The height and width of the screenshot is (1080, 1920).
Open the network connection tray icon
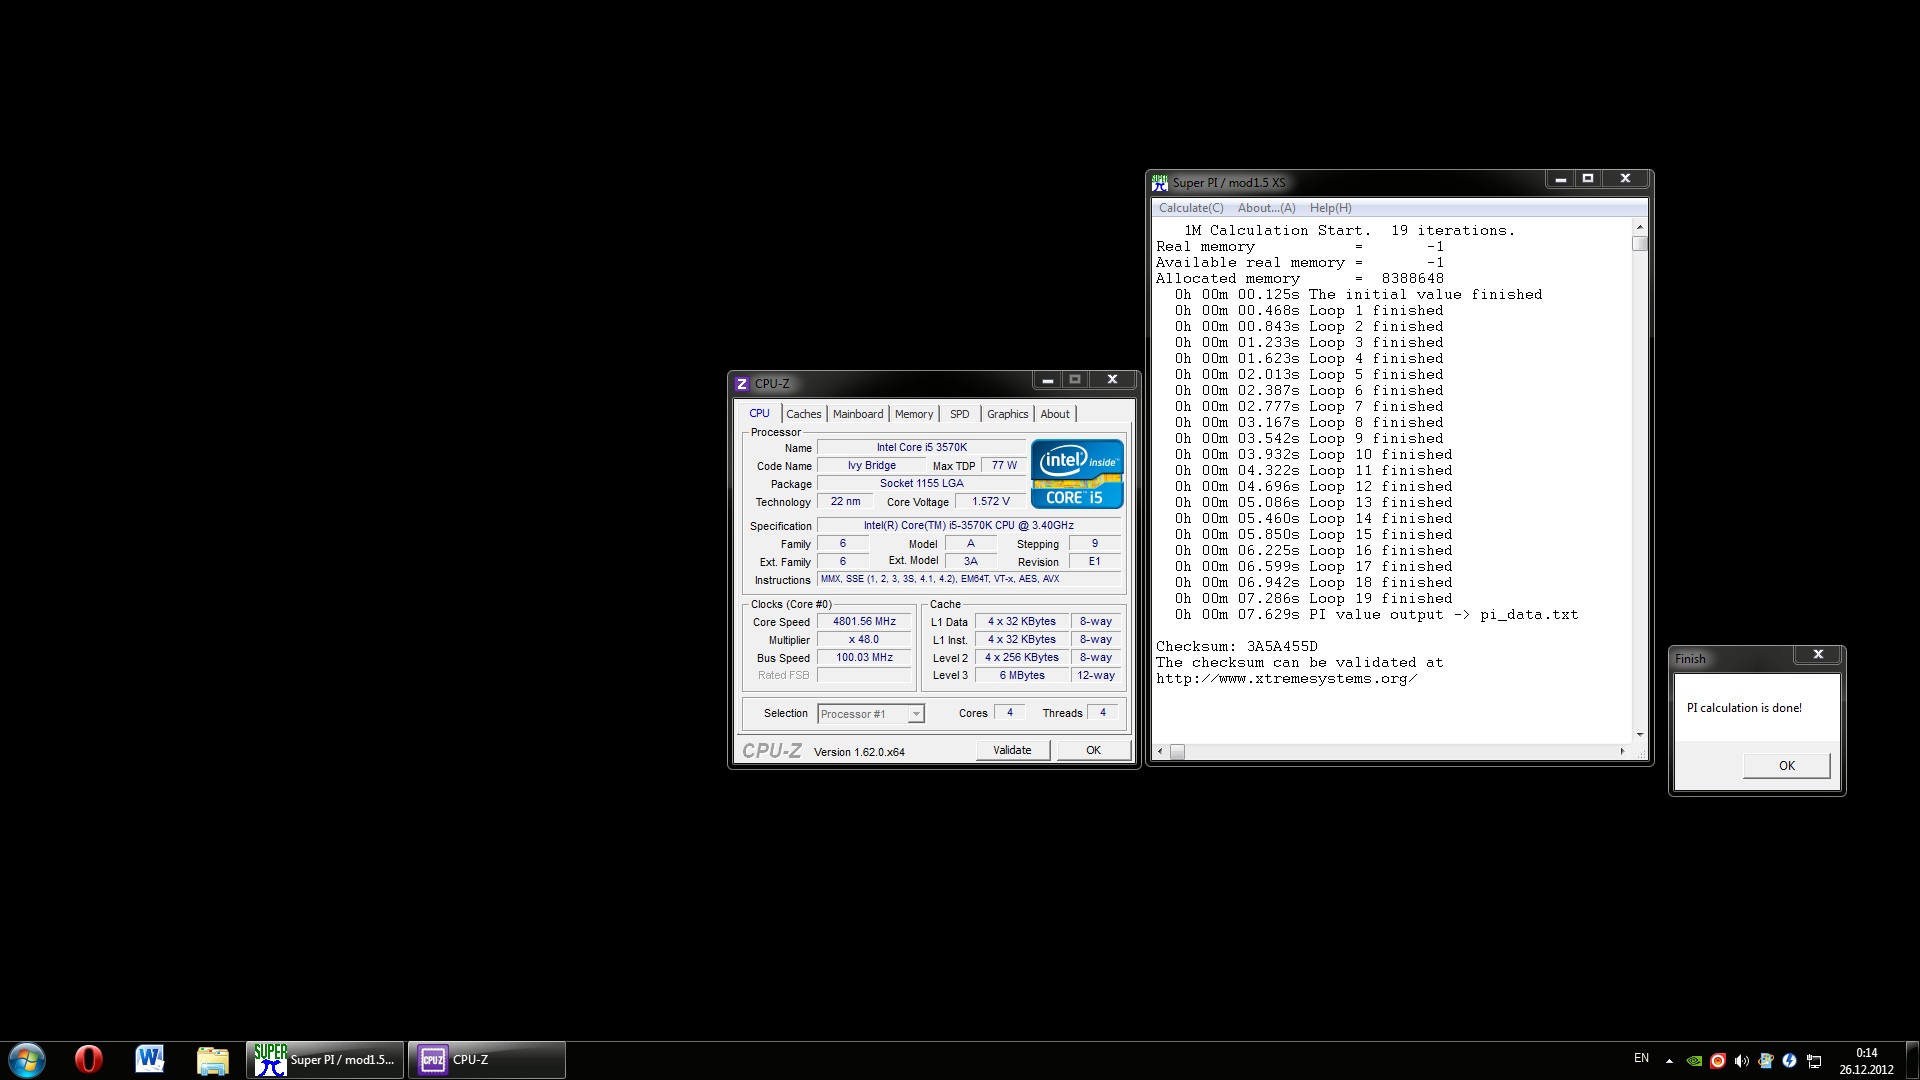pos(1814,1061)
